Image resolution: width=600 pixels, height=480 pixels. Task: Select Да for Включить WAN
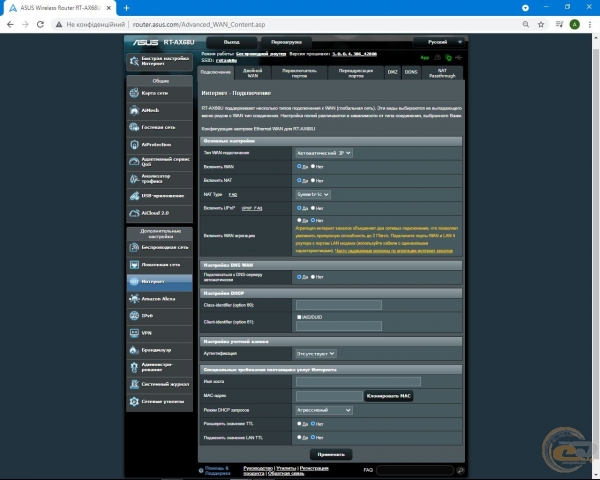pyautogui.click(x=299, y=167)
